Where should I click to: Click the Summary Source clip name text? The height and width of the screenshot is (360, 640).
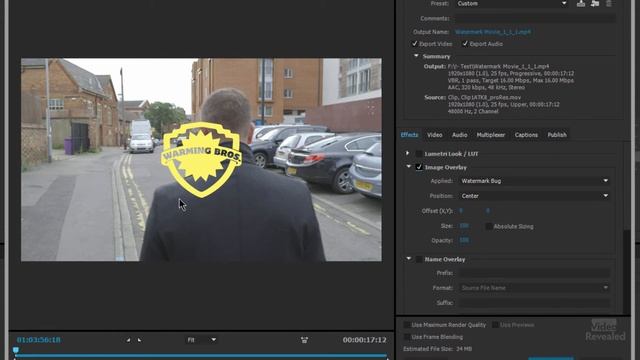coord(484,98)
